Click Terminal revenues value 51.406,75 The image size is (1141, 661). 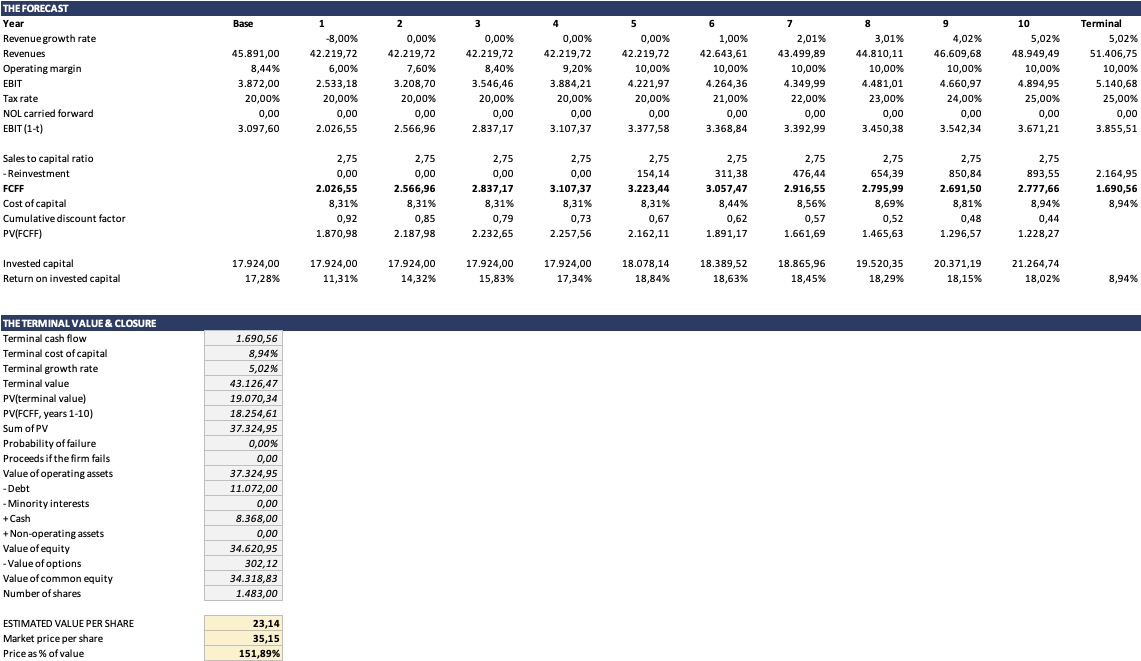coord(1113,54)
